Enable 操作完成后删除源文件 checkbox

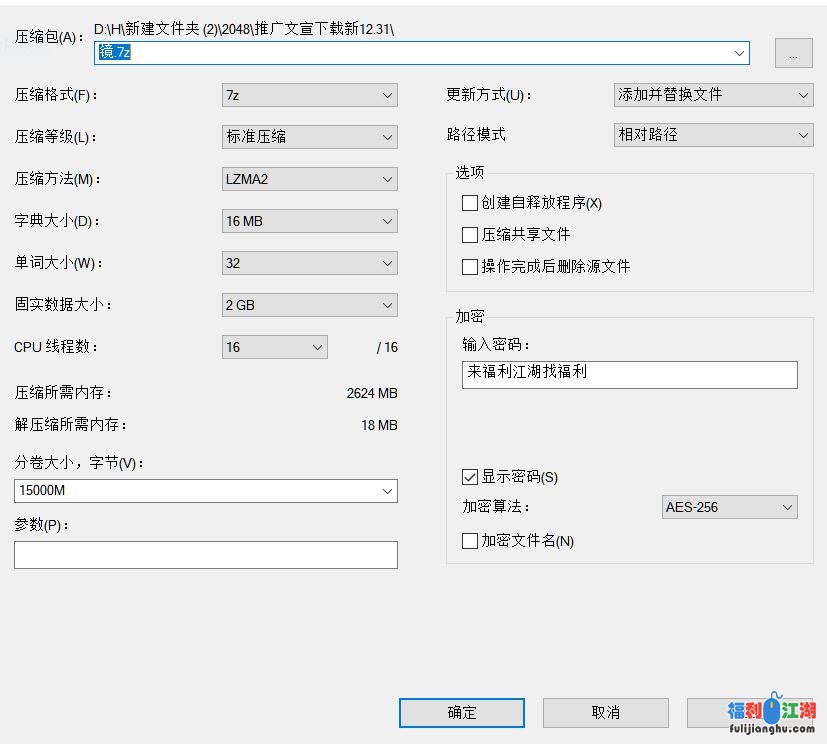point(470,267)
